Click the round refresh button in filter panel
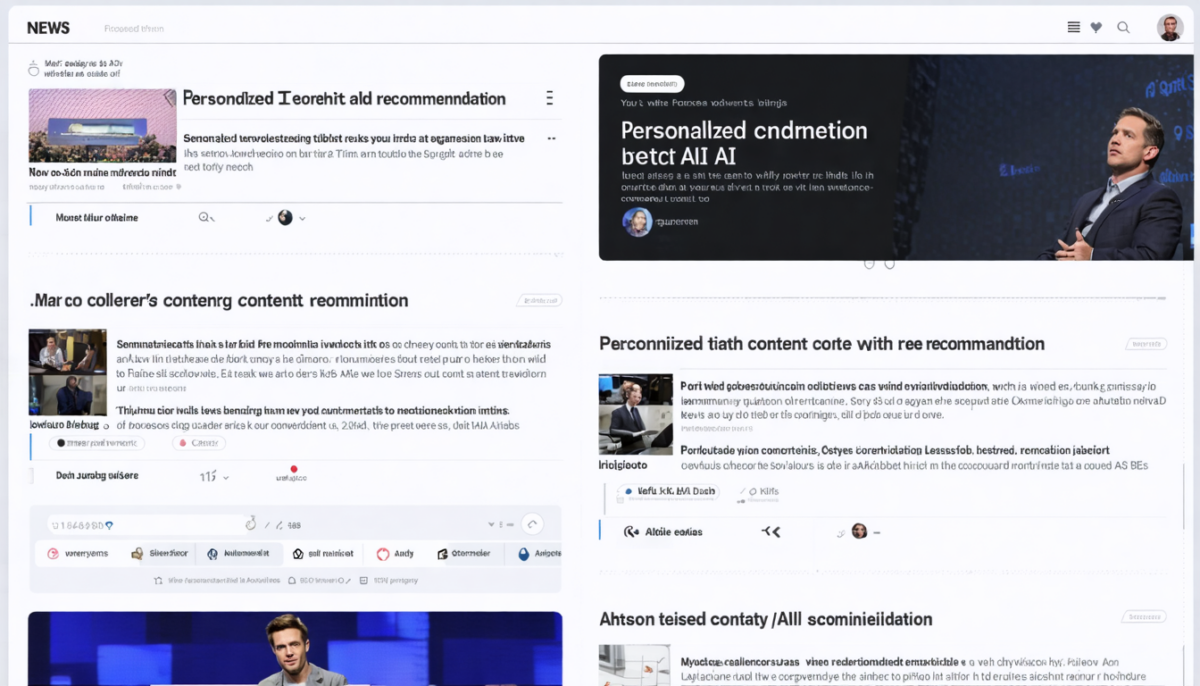 coord(532,523)
